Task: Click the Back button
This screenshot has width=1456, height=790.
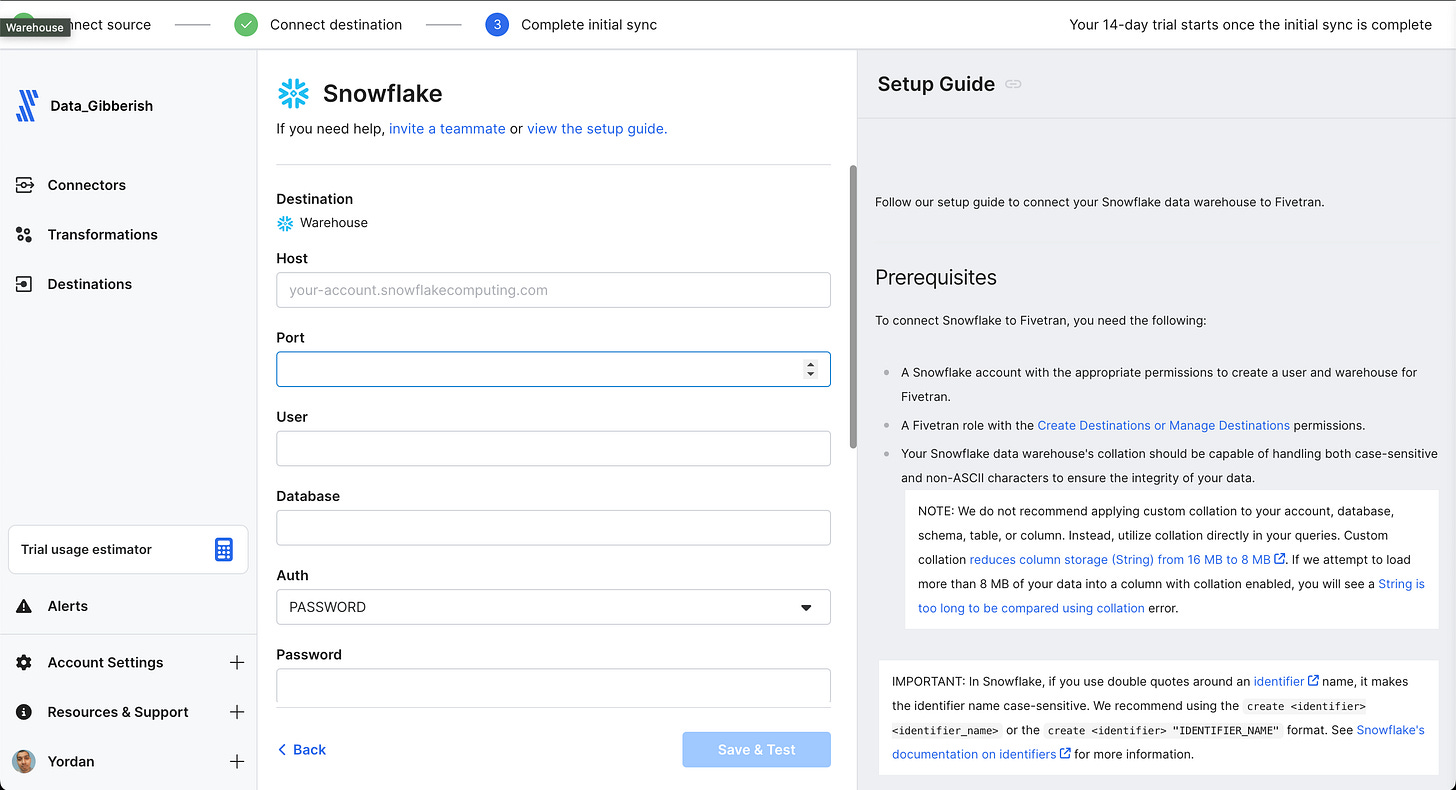Action: pos(302,749)
